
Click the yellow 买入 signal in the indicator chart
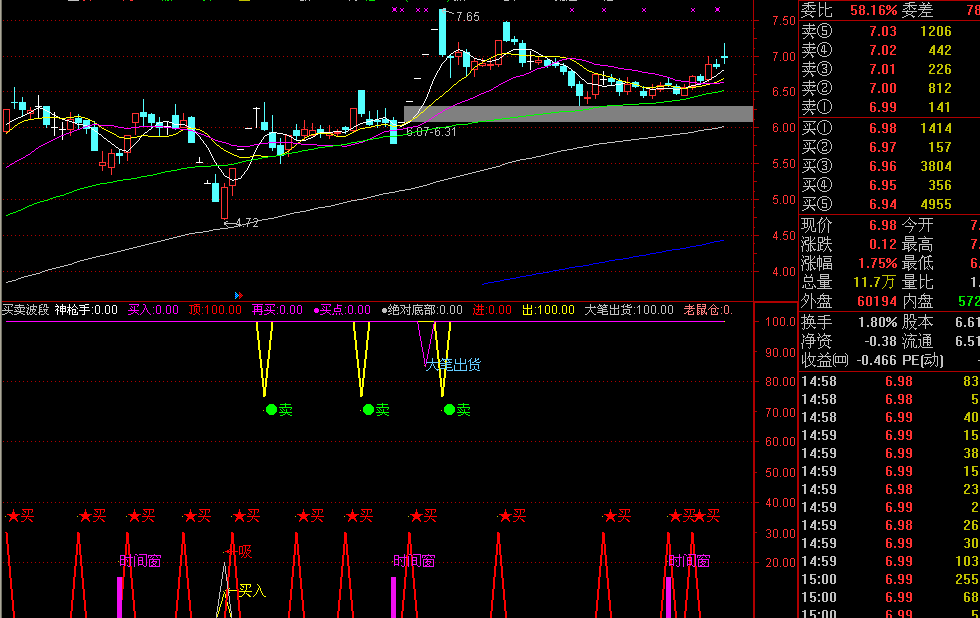point(252,591)
